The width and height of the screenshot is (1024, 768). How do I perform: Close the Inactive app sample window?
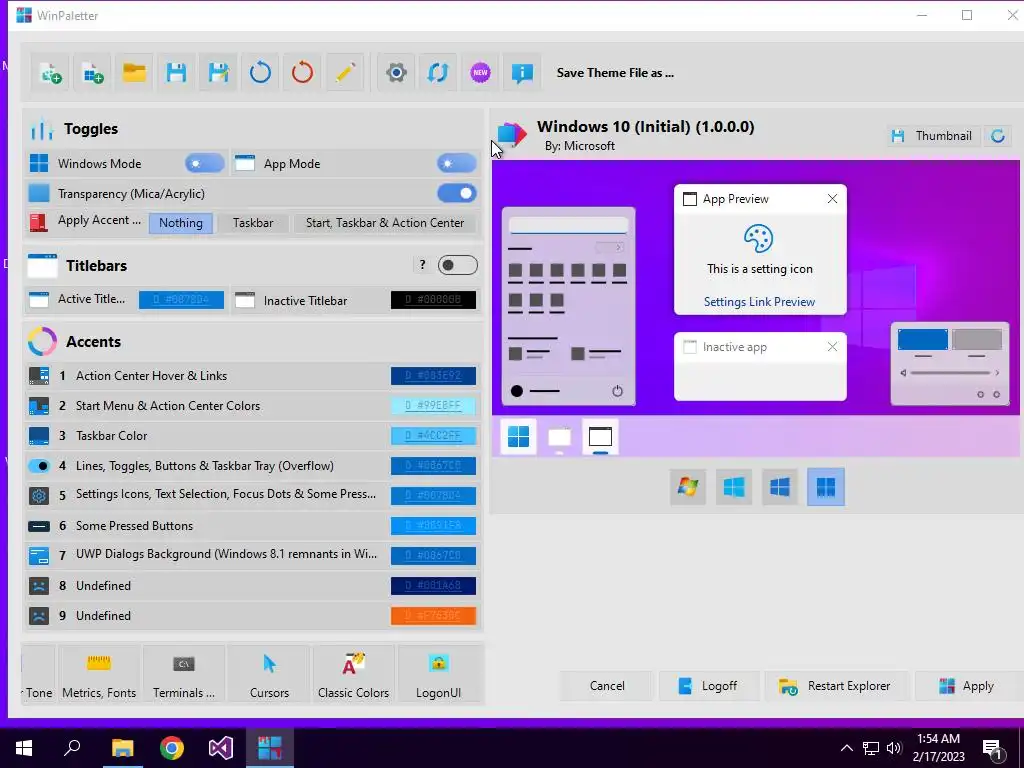point(832,347)
